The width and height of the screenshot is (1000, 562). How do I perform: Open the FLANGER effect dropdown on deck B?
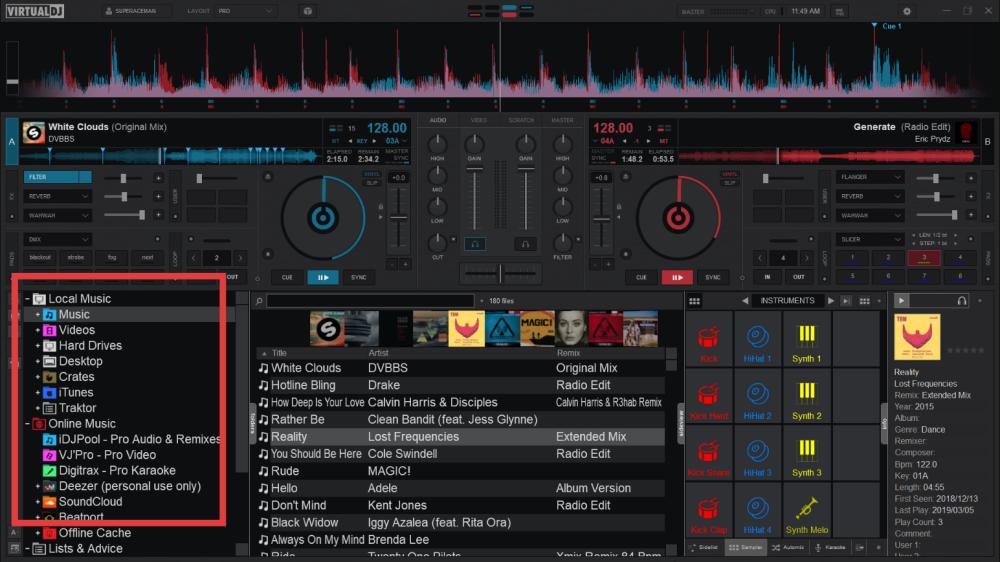[x=870, y=177]
